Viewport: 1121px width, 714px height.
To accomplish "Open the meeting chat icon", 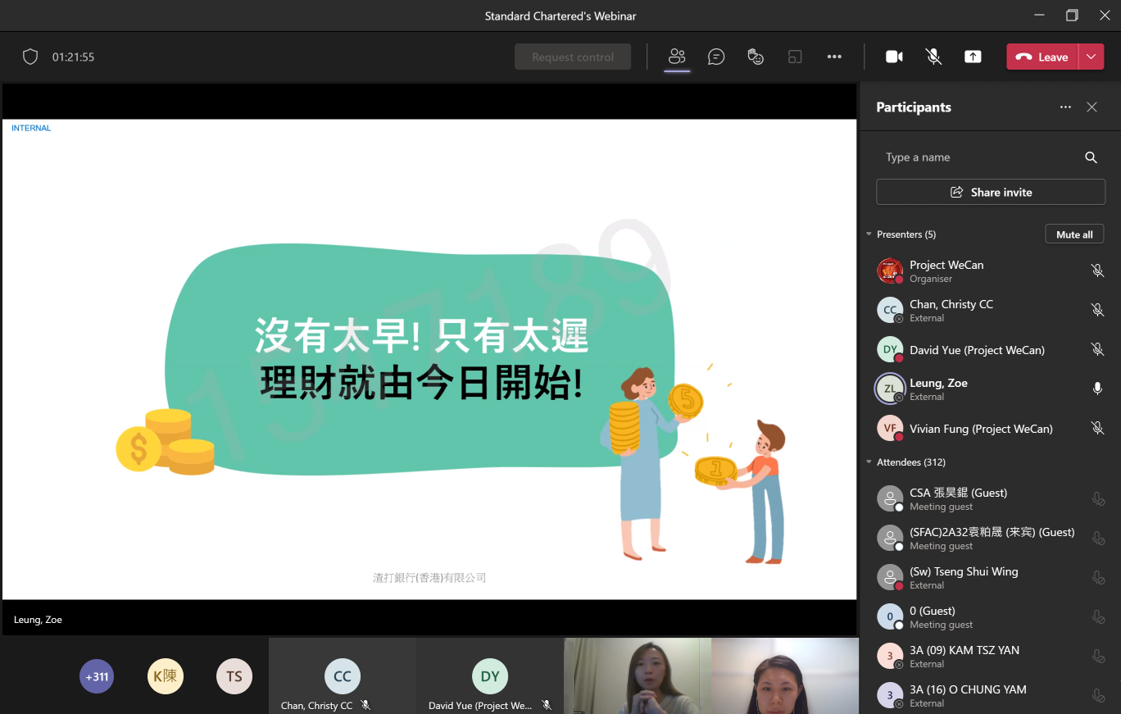I will (716, 57).
